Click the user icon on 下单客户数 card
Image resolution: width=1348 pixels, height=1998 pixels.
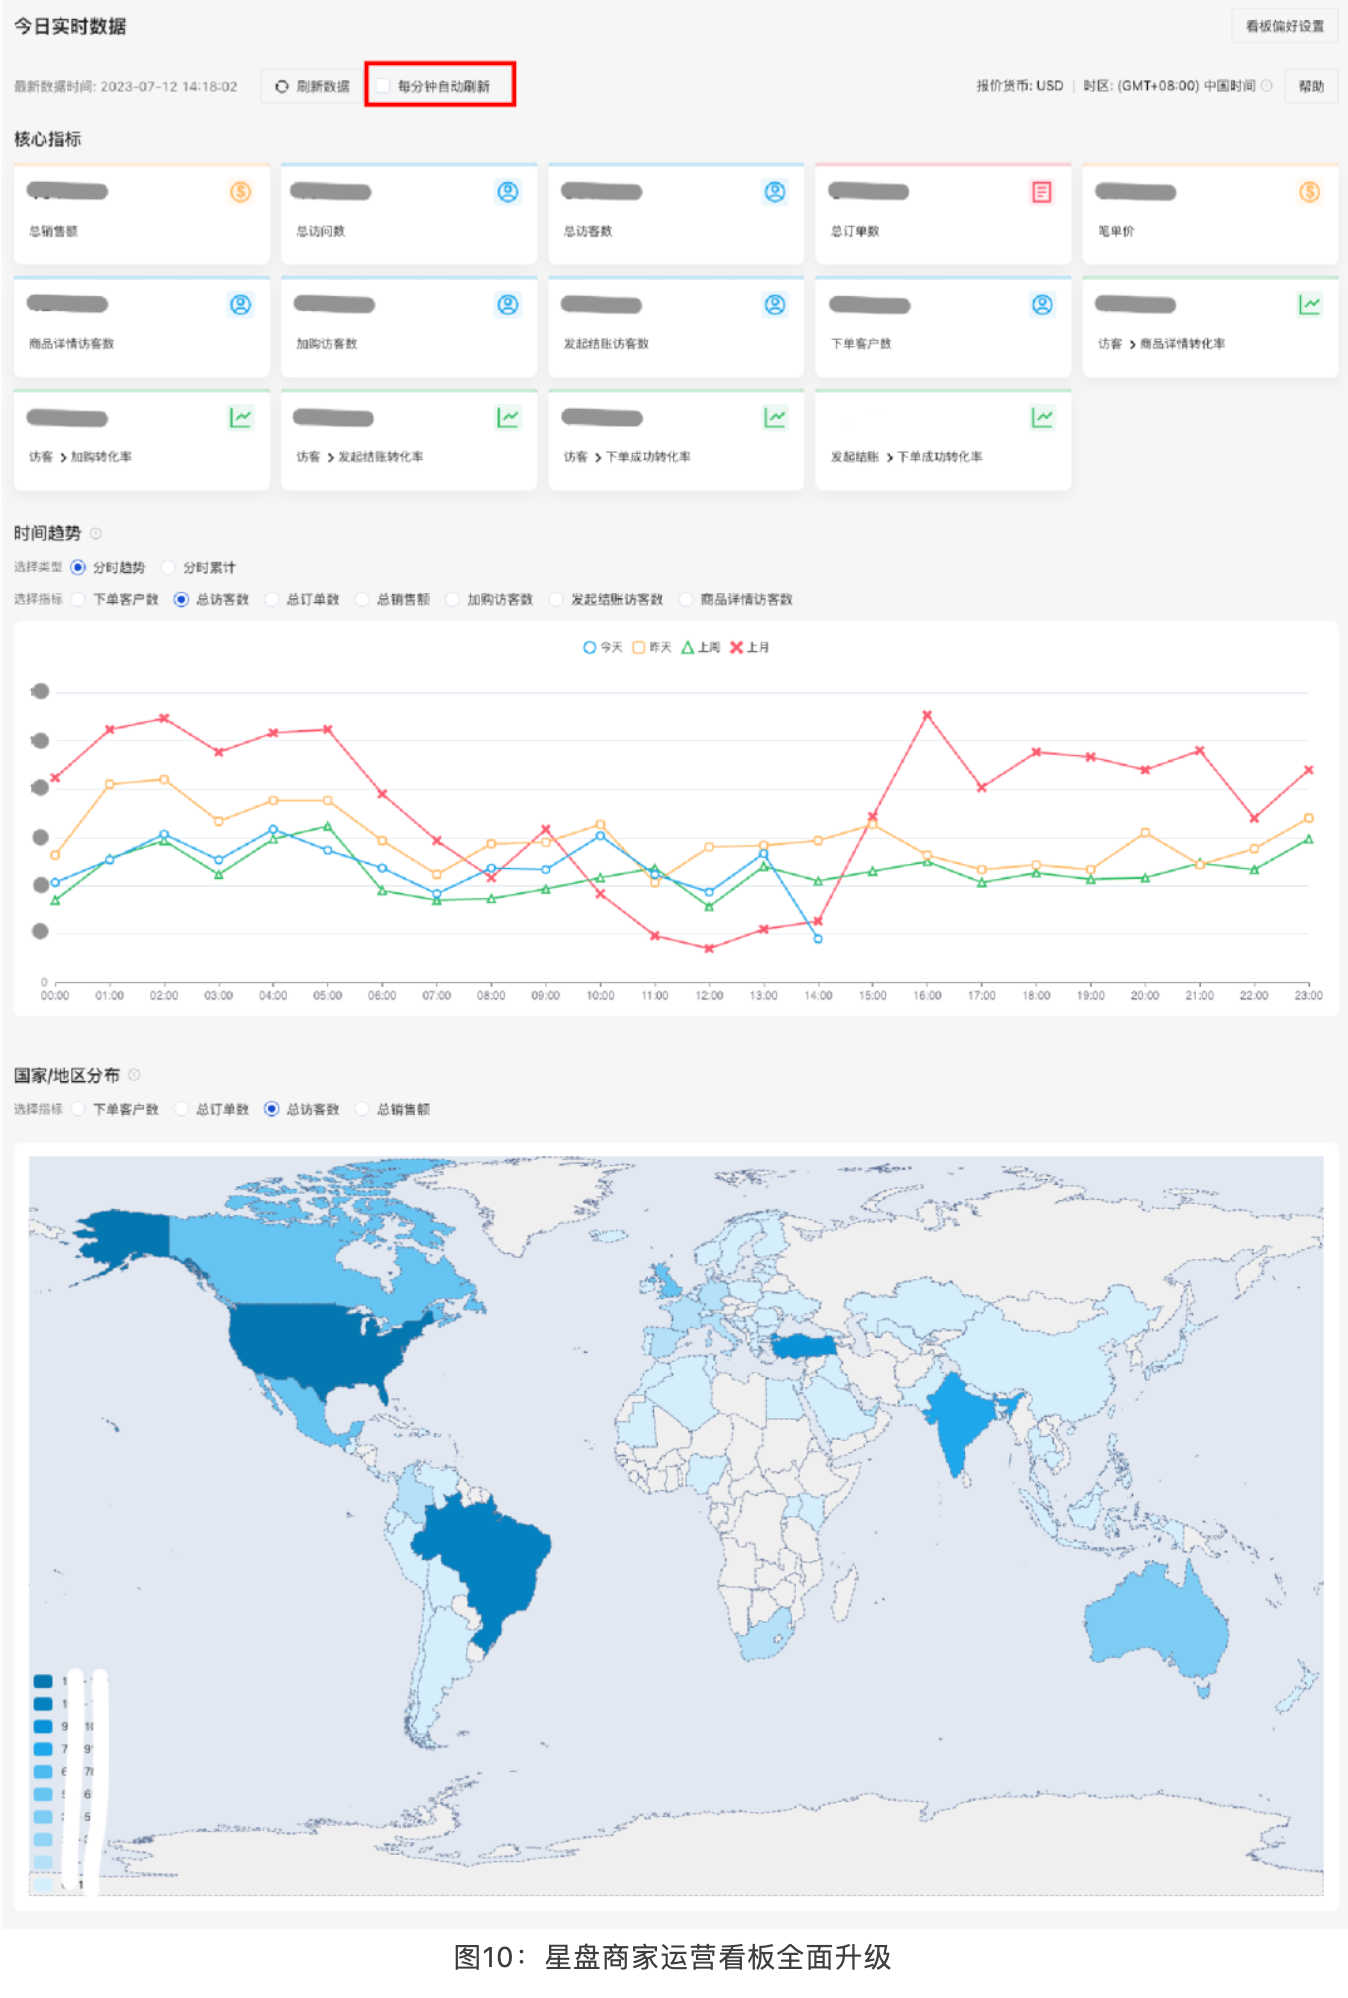point(1042,305)
